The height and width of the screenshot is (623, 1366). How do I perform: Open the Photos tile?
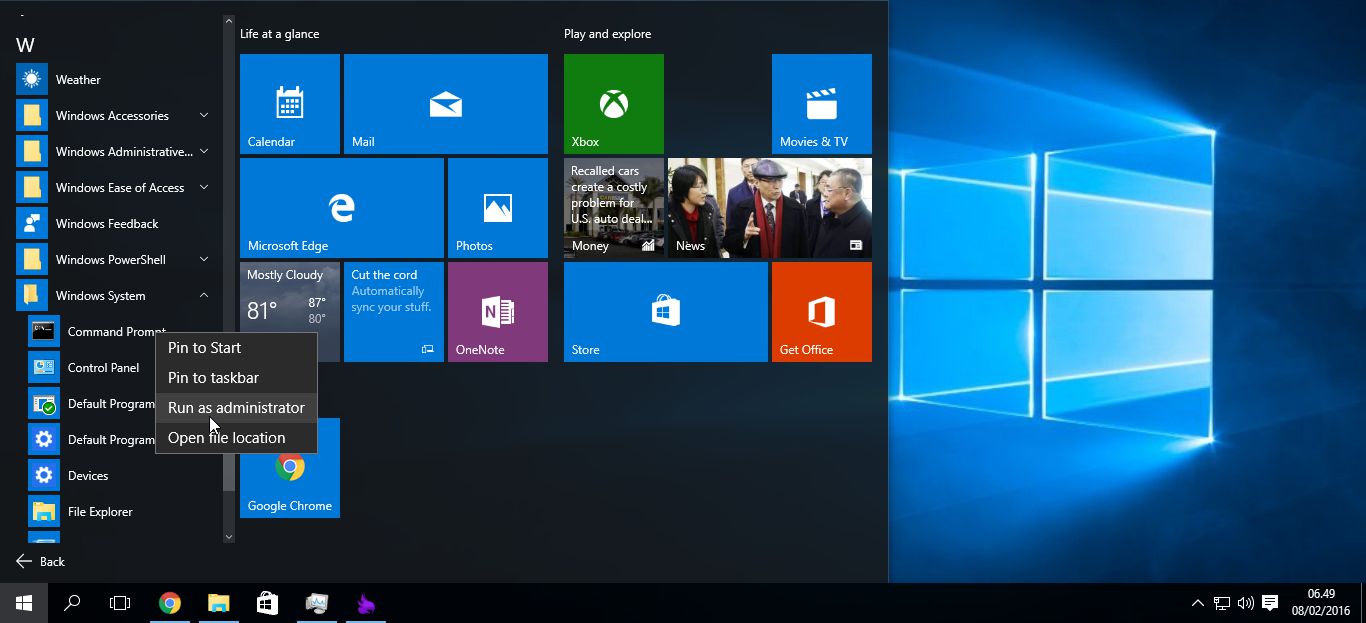(x=497, y=207)
